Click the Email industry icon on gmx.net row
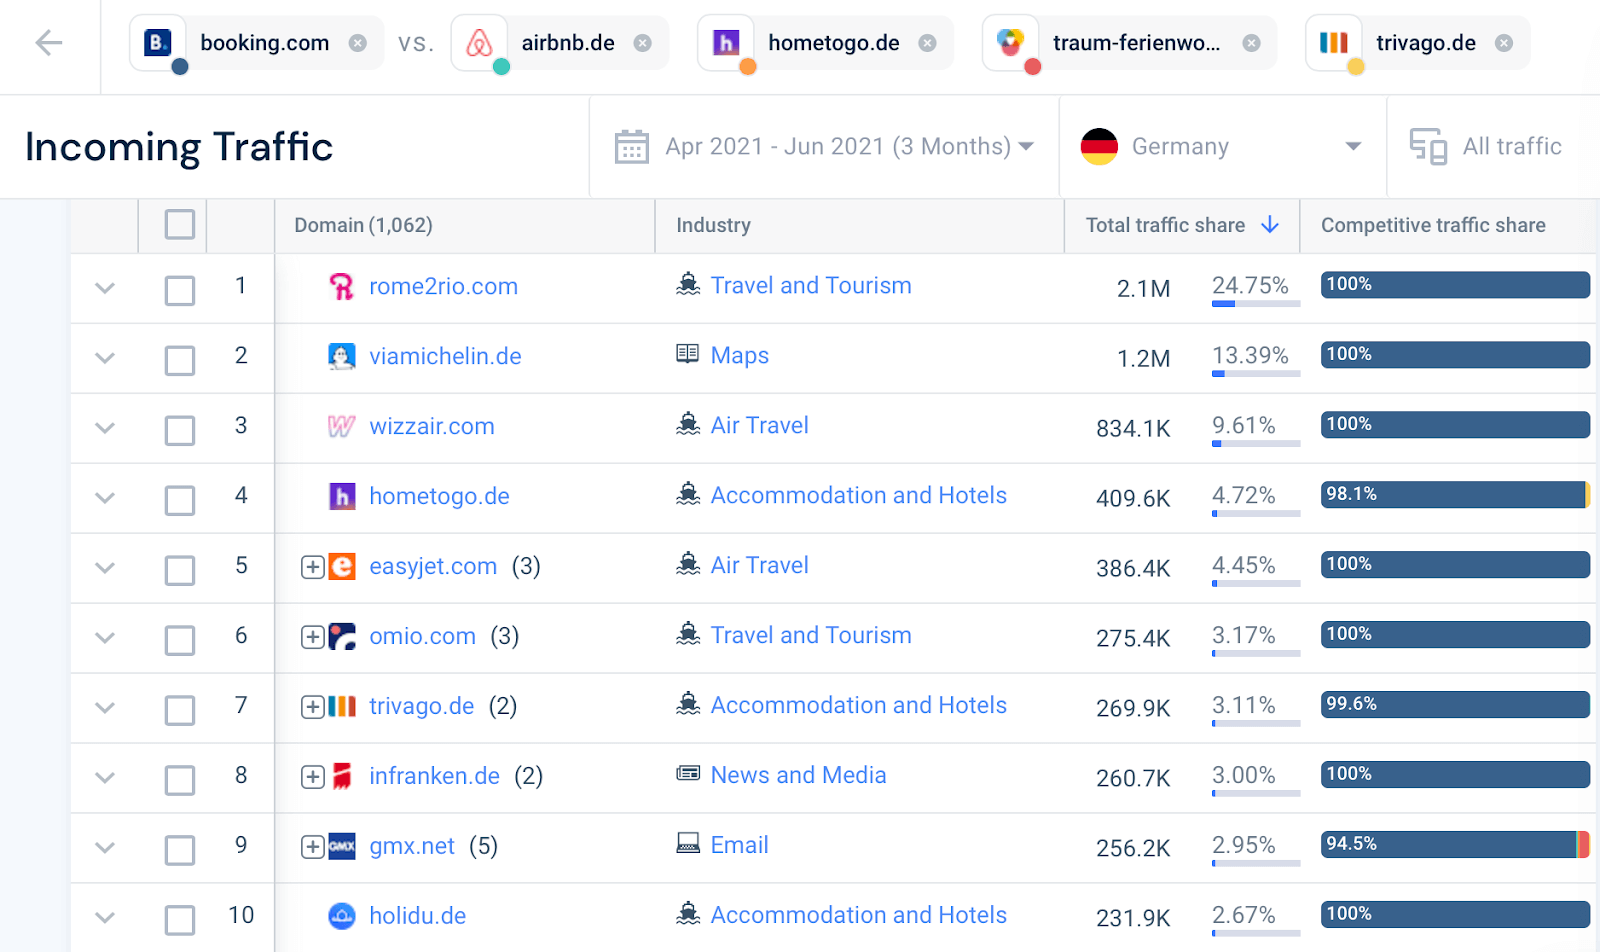The image size is (1600, 952). coord(687,845)
